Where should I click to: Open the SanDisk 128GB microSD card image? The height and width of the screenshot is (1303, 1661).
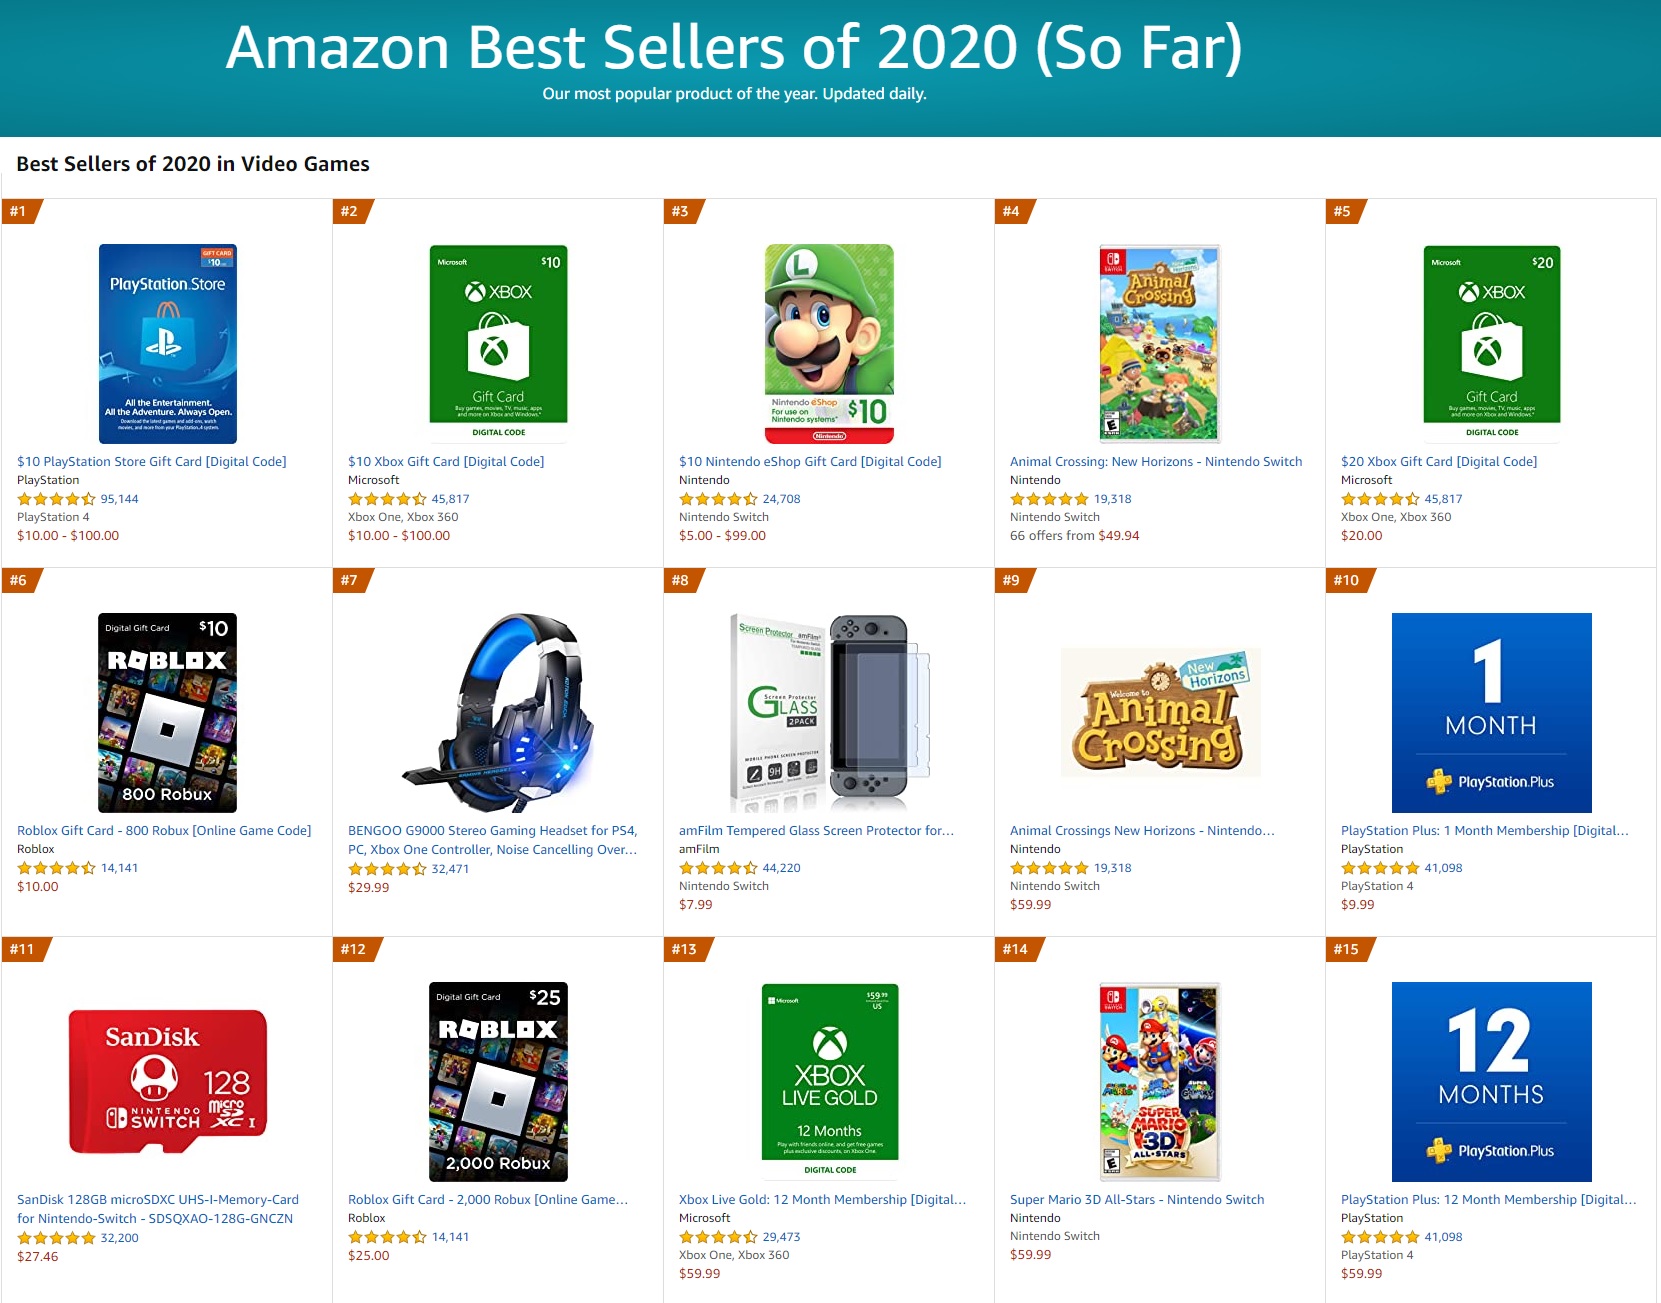coord(167,1081)
